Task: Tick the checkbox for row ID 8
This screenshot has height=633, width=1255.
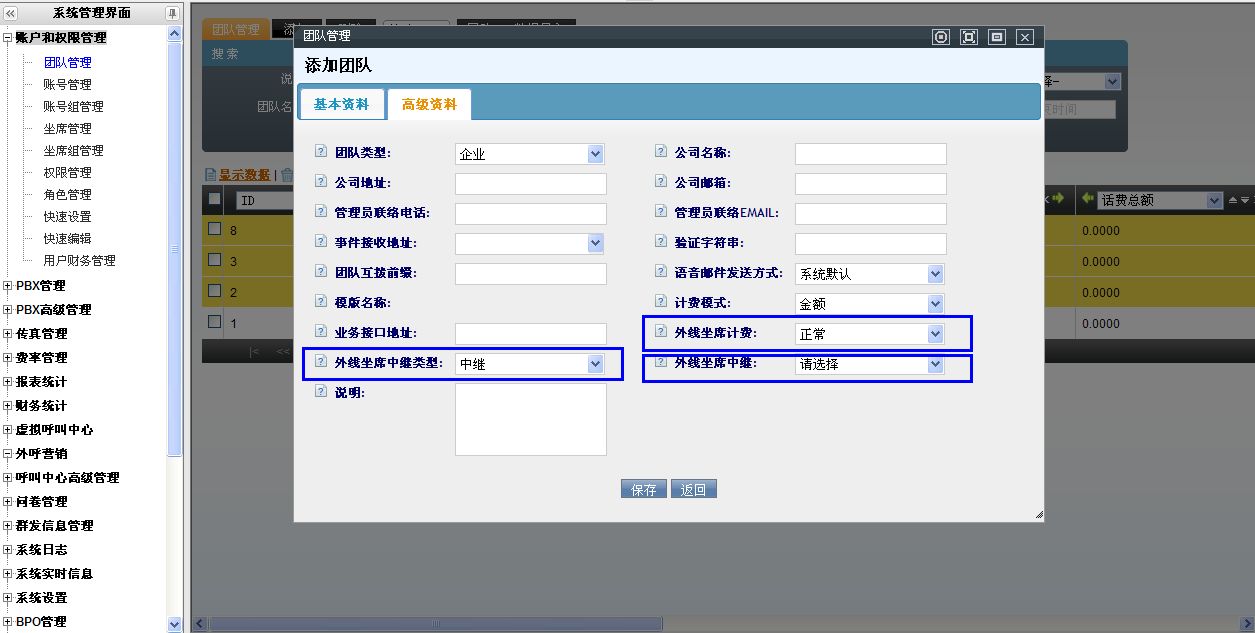Action: 214,229
